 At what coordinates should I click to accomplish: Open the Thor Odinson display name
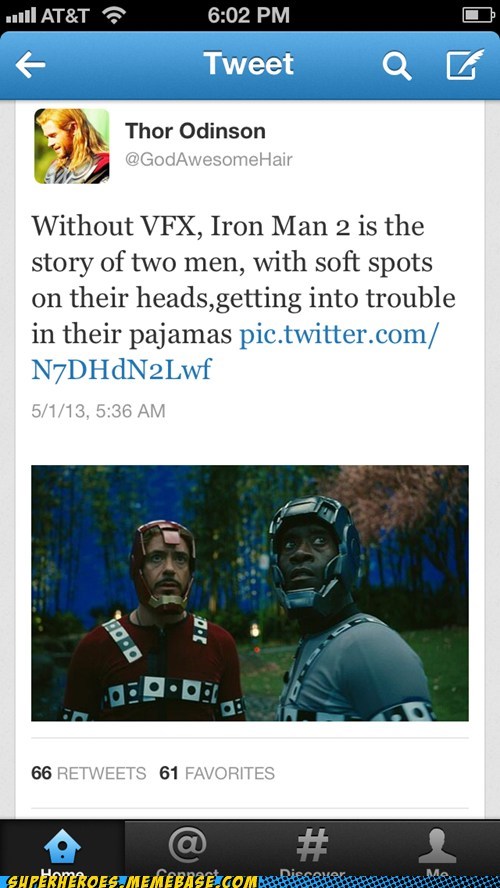pyautogui.click(x=195, y=131)
